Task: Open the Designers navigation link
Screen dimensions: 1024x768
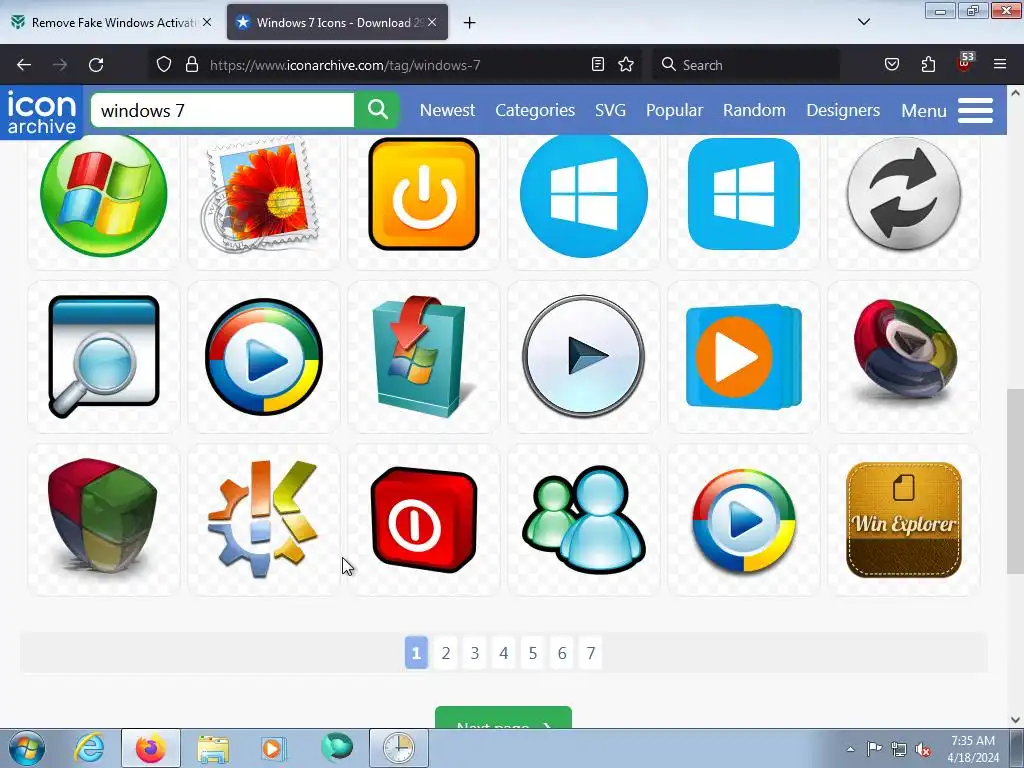Action: pos(843,110)
